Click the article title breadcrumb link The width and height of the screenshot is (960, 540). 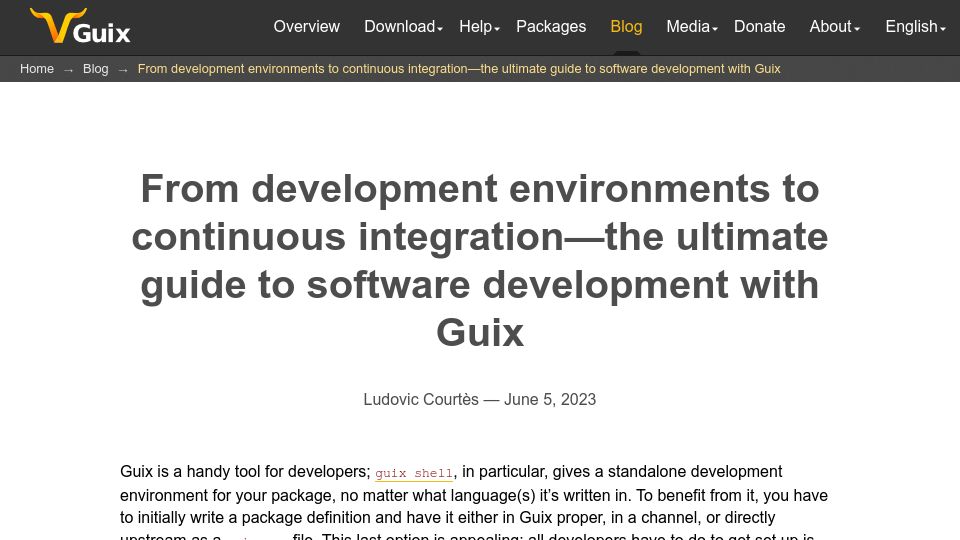click(x=459, y=69)
